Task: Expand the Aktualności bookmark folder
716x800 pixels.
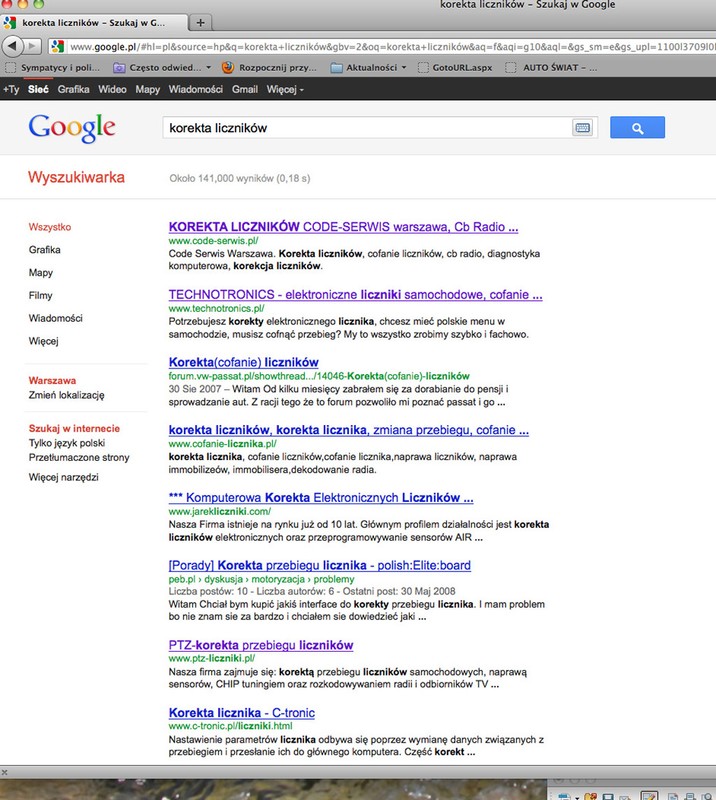Action: pos(368,67)
